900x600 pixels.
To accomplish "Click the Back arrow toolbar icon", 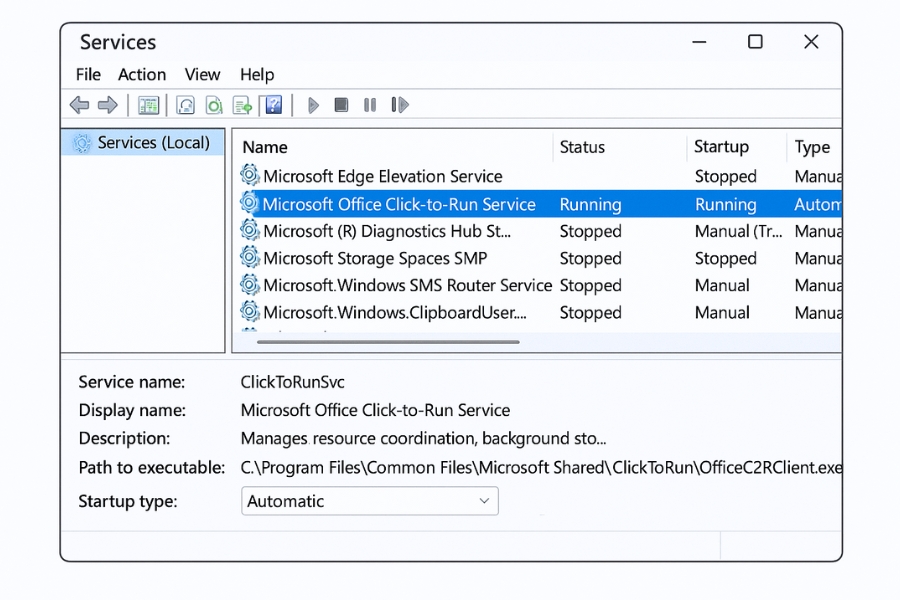I will point(79,105).
